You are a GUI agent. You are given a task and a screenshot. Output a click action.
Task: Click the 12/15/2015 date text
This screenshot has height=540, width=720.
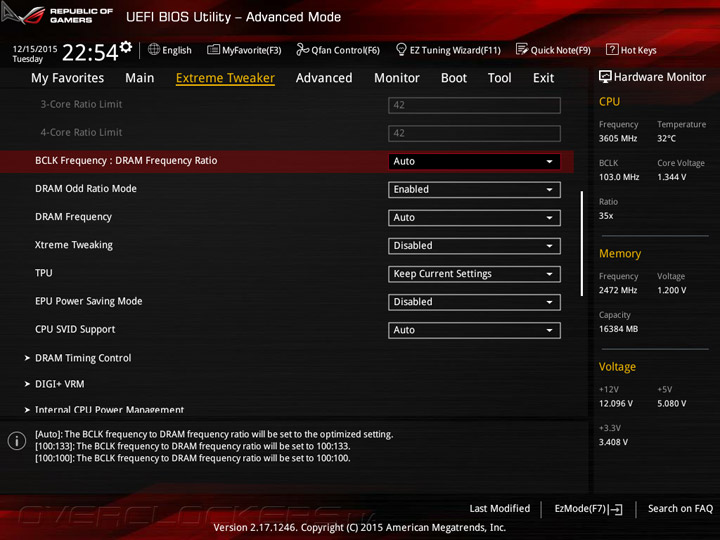tap(35, 49)
